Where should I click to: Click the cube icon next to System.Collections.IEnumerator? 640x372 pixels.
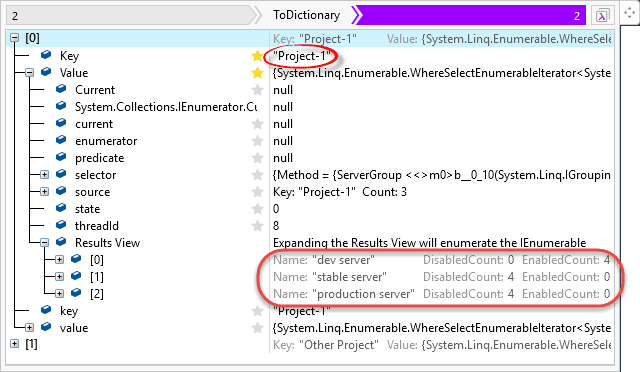pyautogui.click(x=61, y=106)
